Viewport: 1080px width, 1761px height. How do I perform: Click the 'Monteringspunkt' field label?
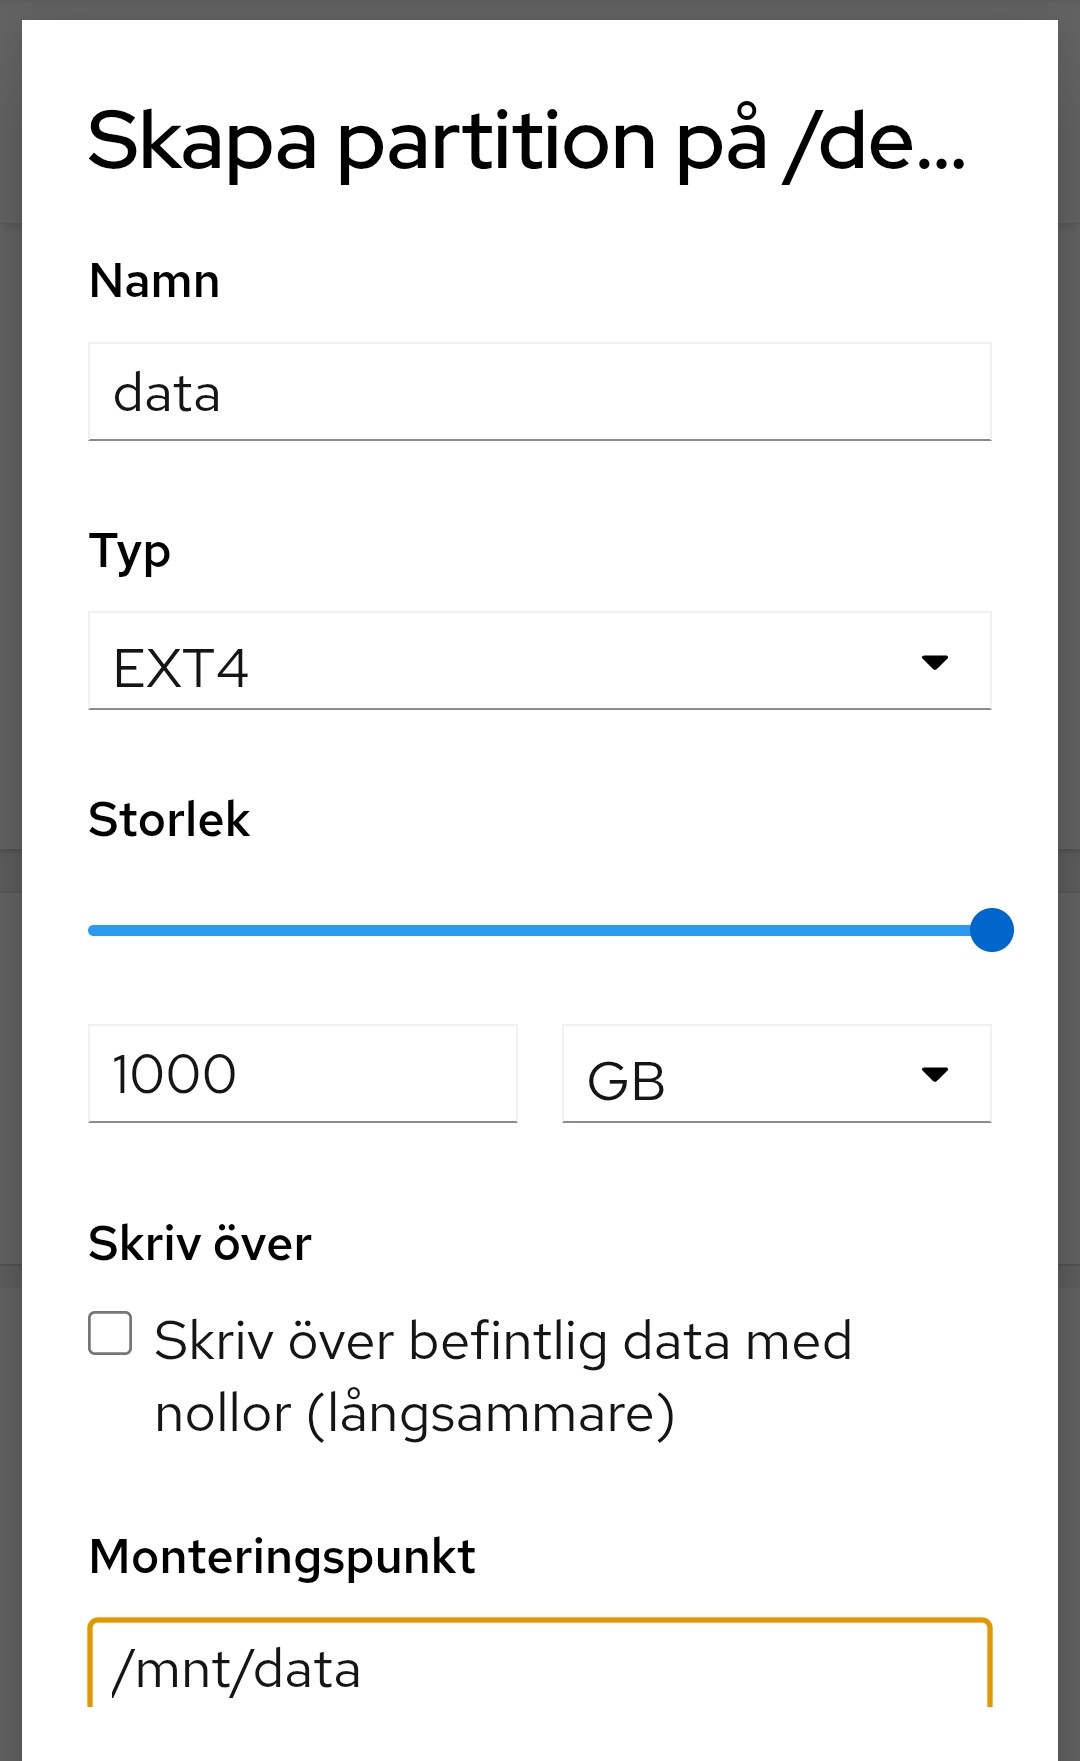point(282,1558)
